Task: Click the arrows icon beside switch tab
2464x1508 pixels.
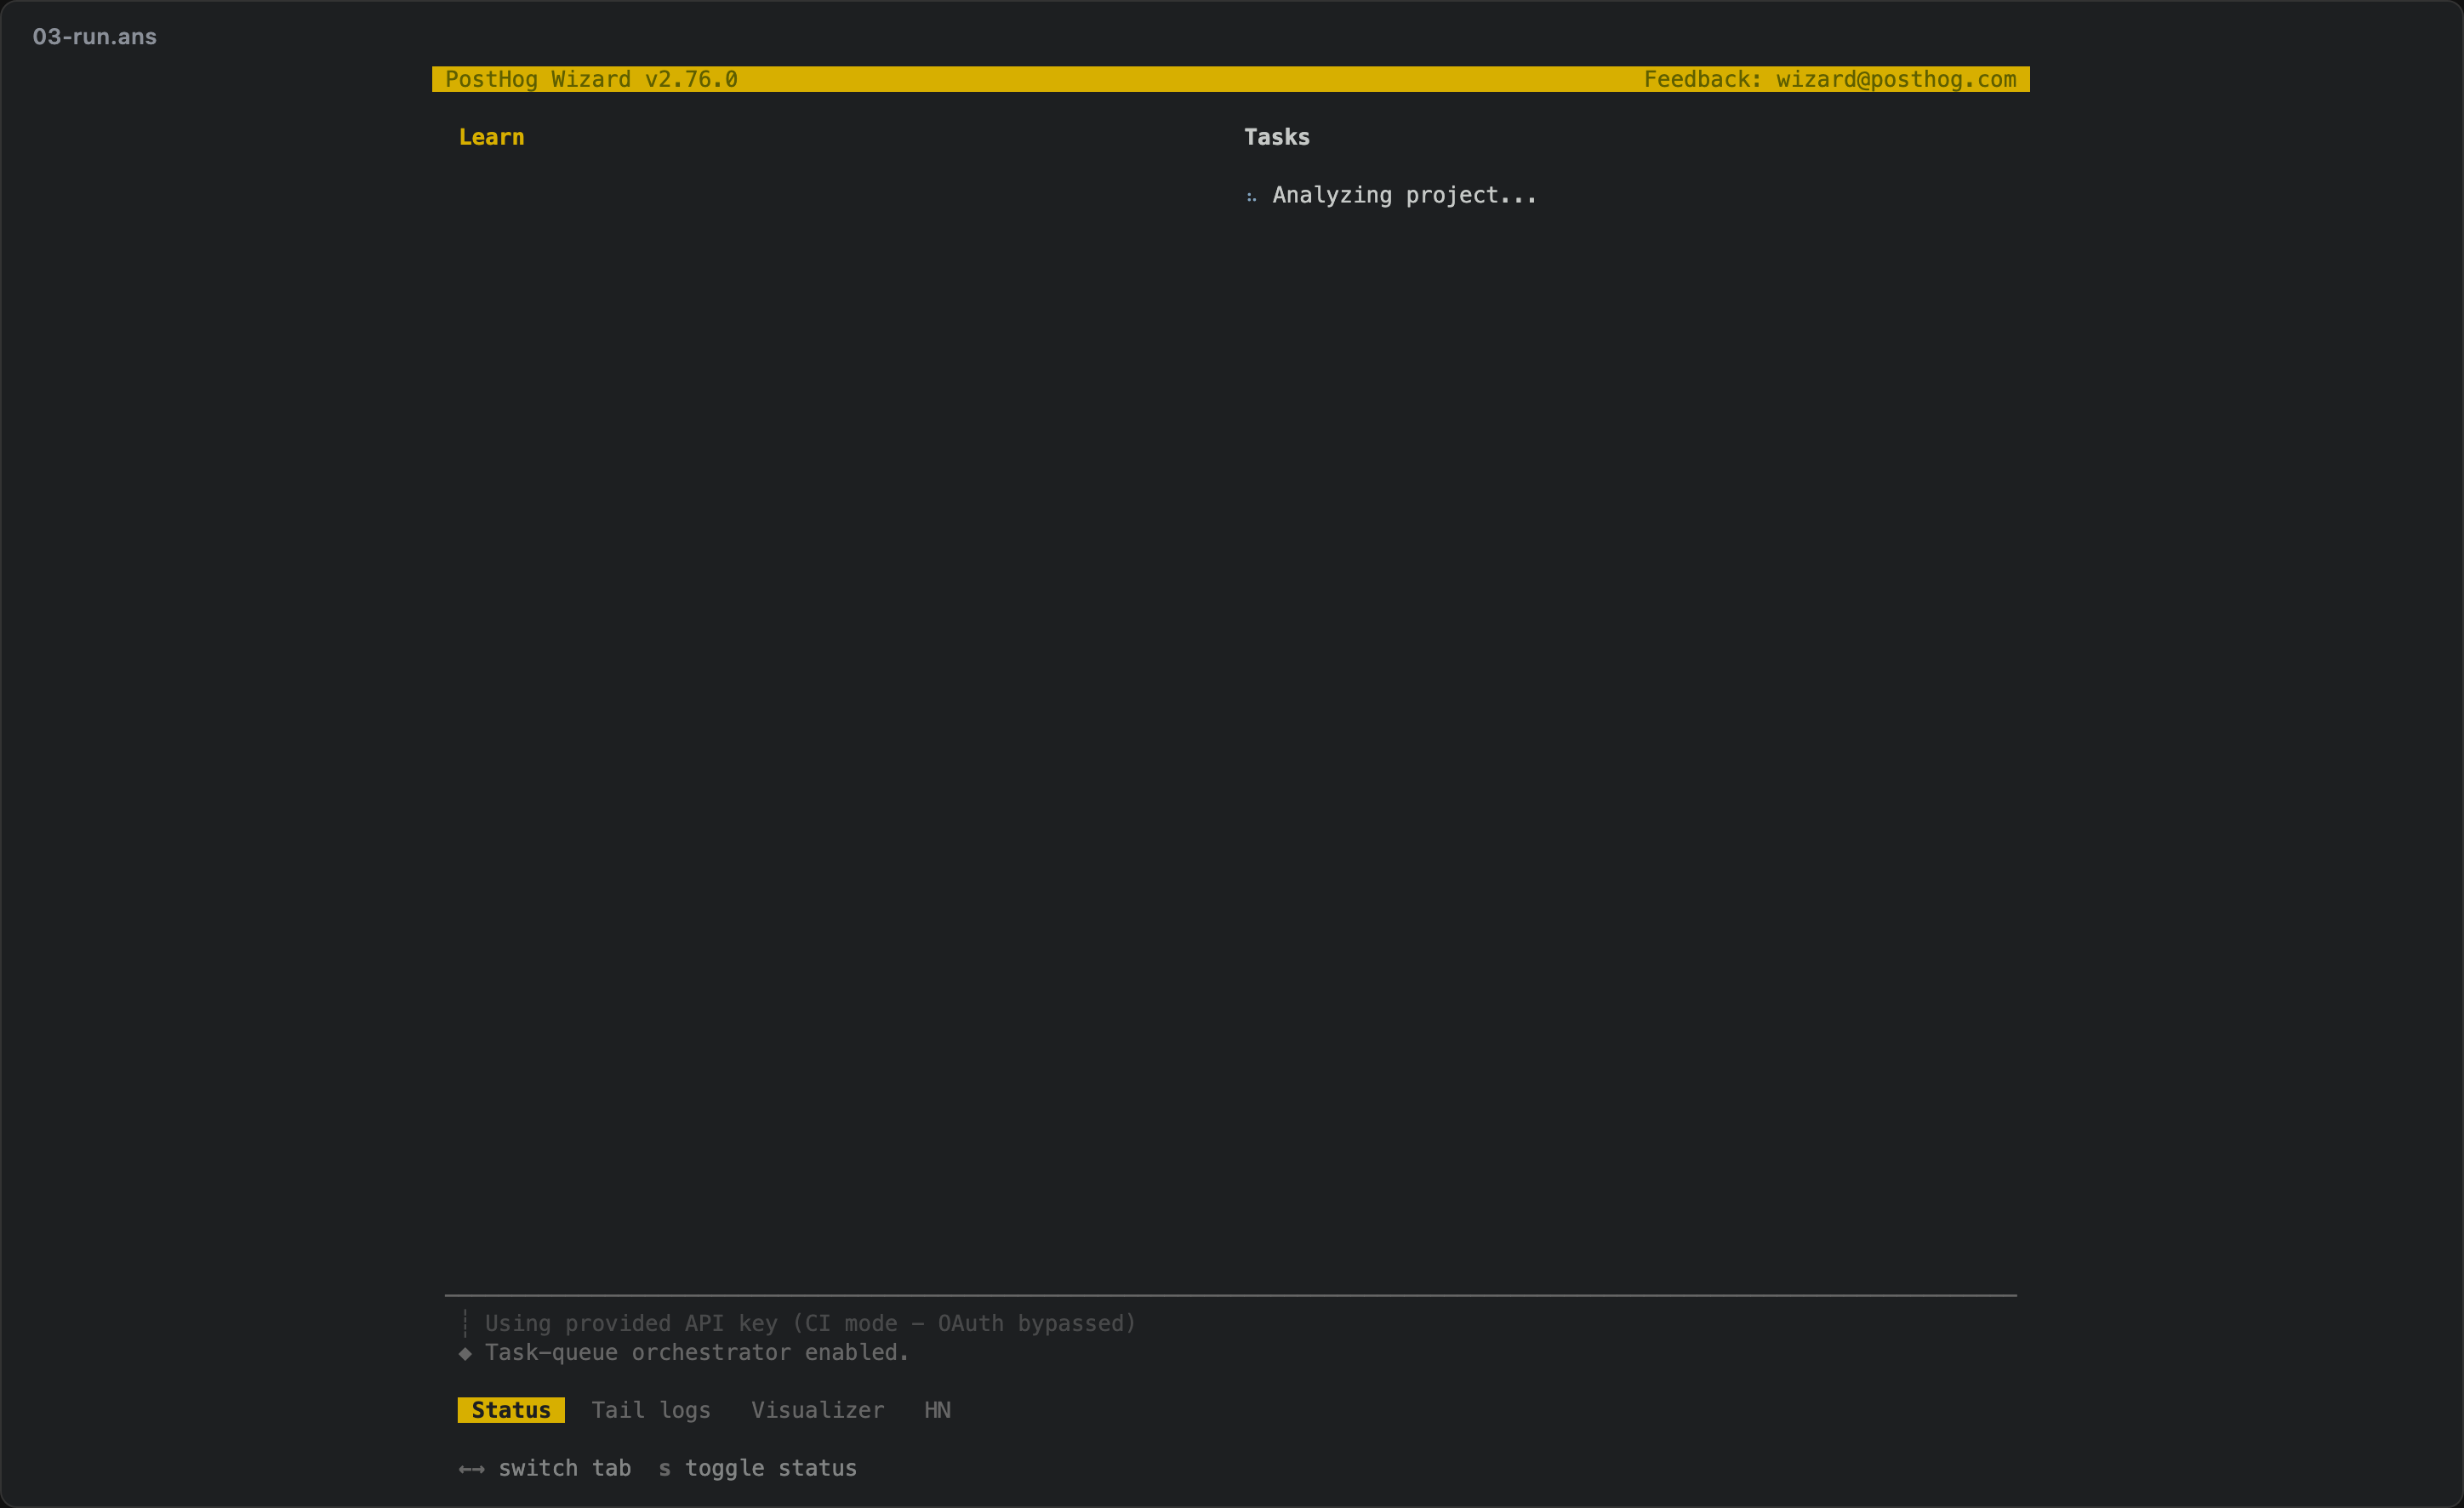Action: pyautogui.click(x=471, y=1469)
